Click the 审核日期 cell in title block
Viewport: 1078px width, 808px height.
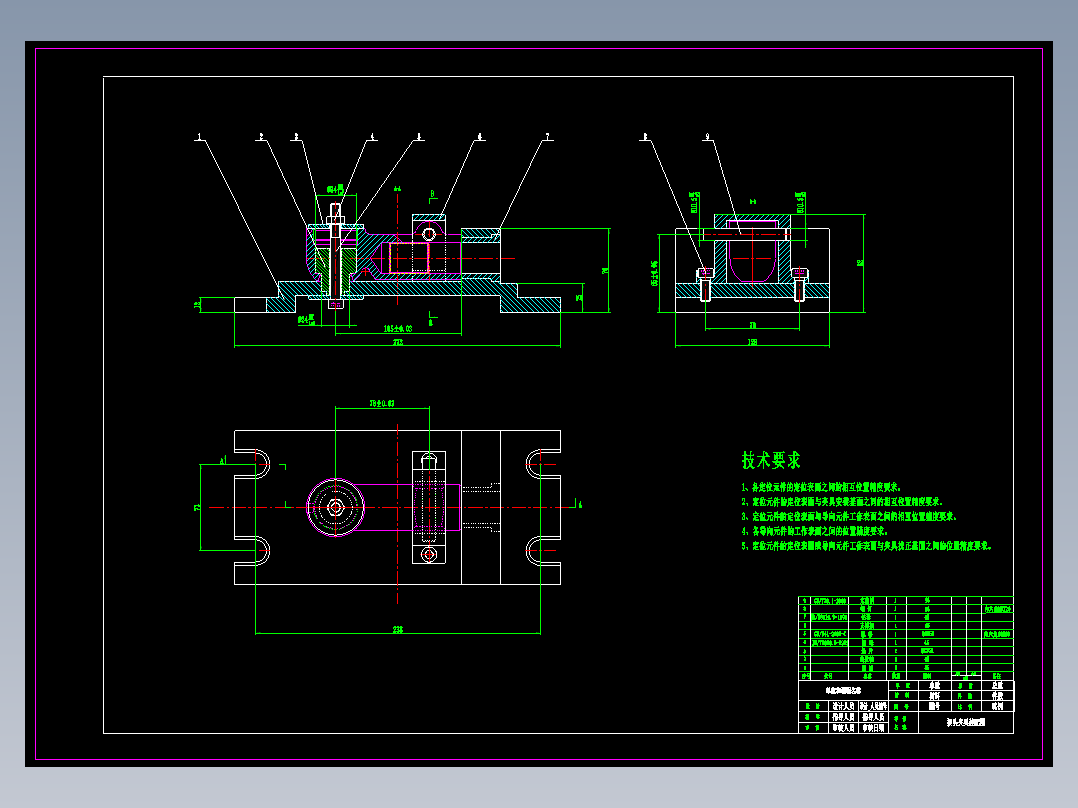pos(873,728)
